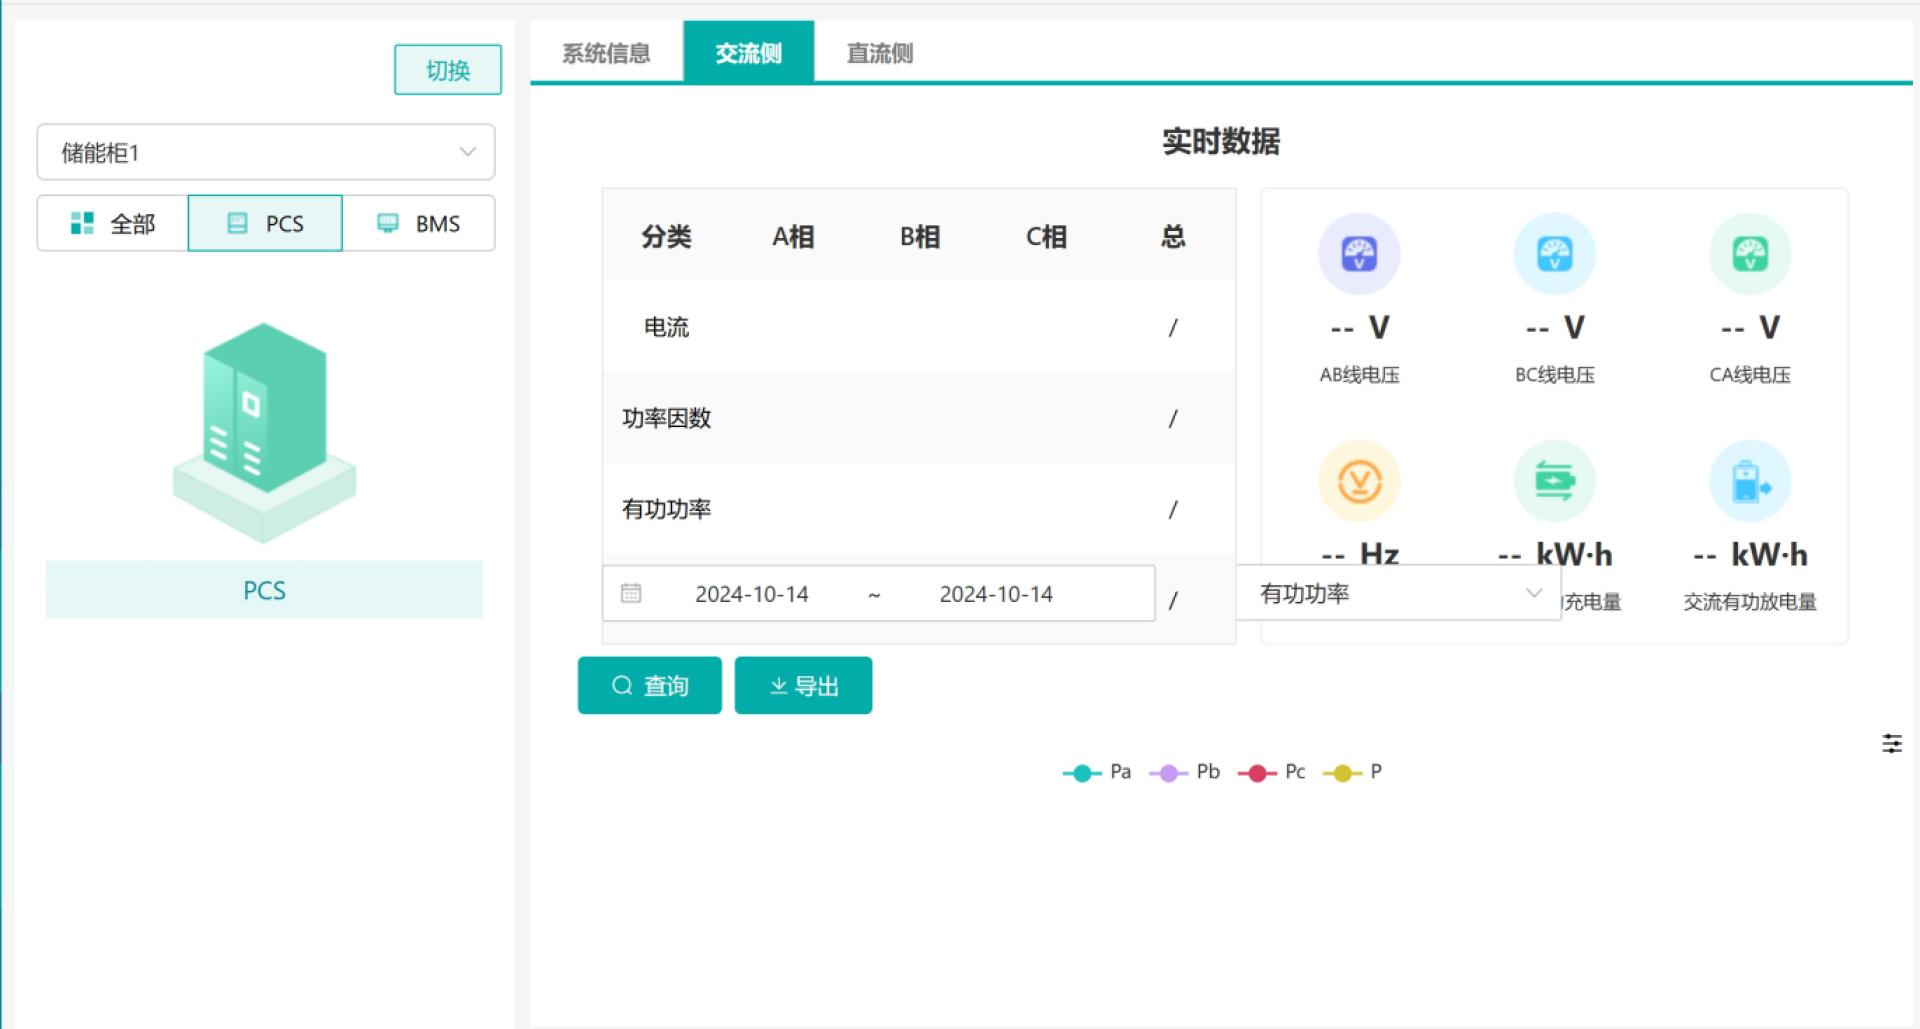Click the CA线电压 voltage gauge icon
This screenshot has width=1920, height=1029.
(1749, 254)
